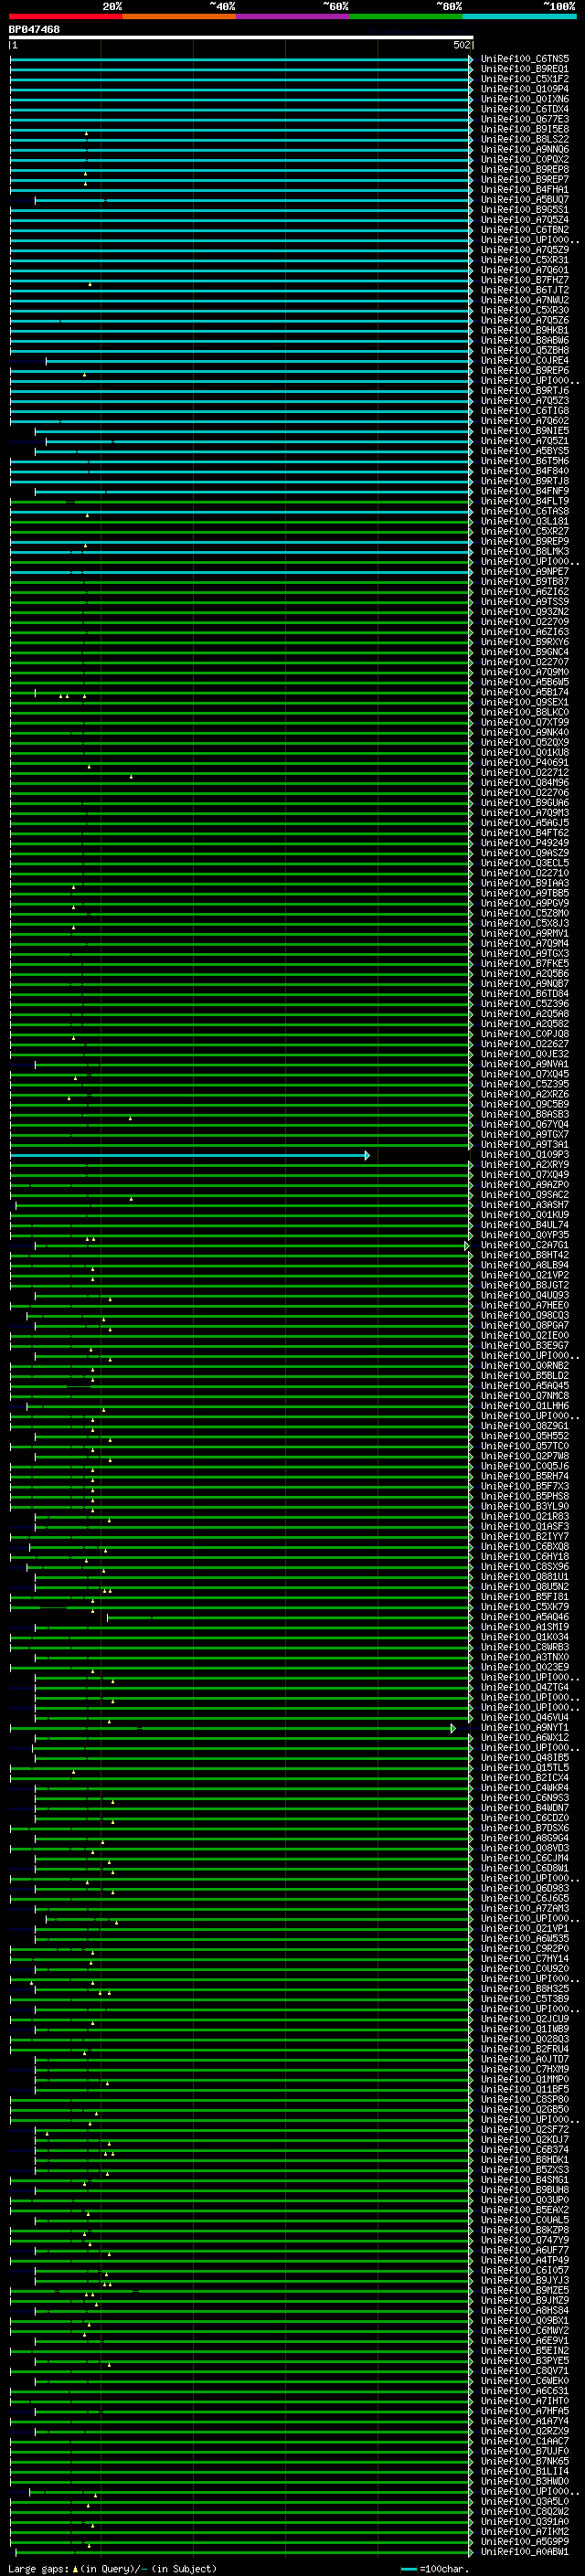
Task: Pick the UniRef100_C6HY18 row label
Action: (x=525, y=1557)
